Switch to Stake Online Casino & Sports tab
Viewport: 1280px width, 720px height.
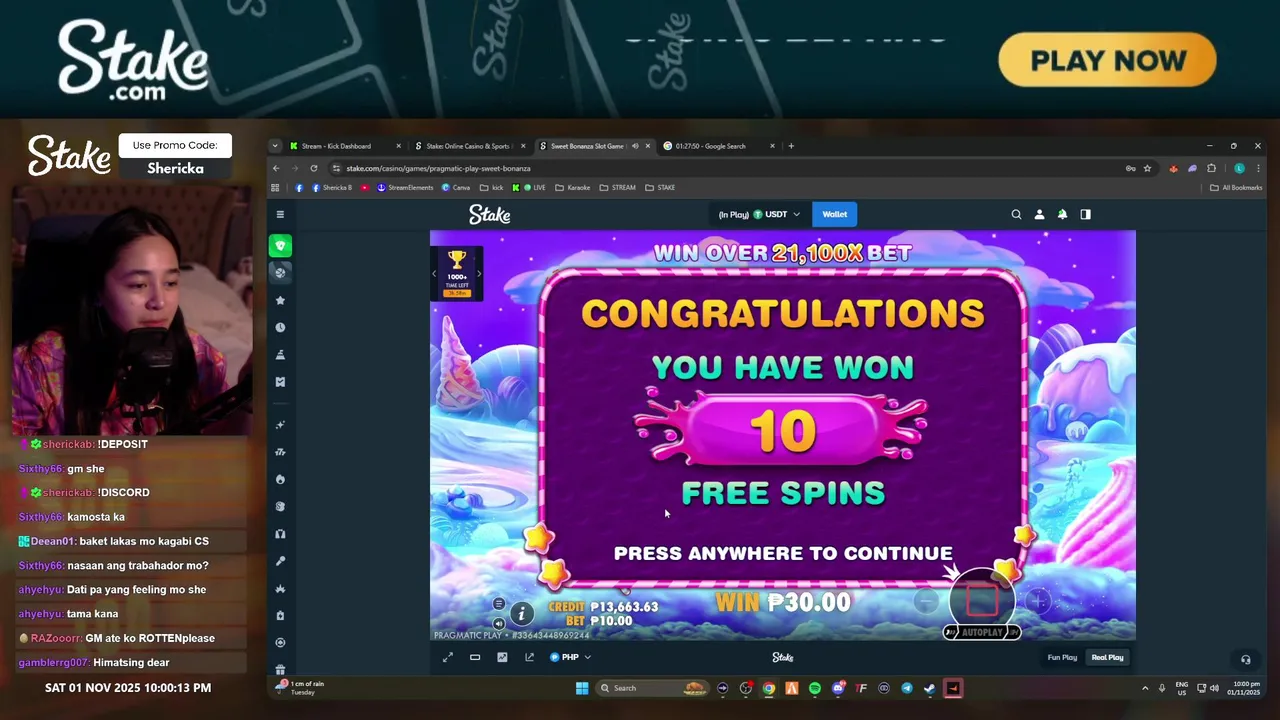click(469, 146)
